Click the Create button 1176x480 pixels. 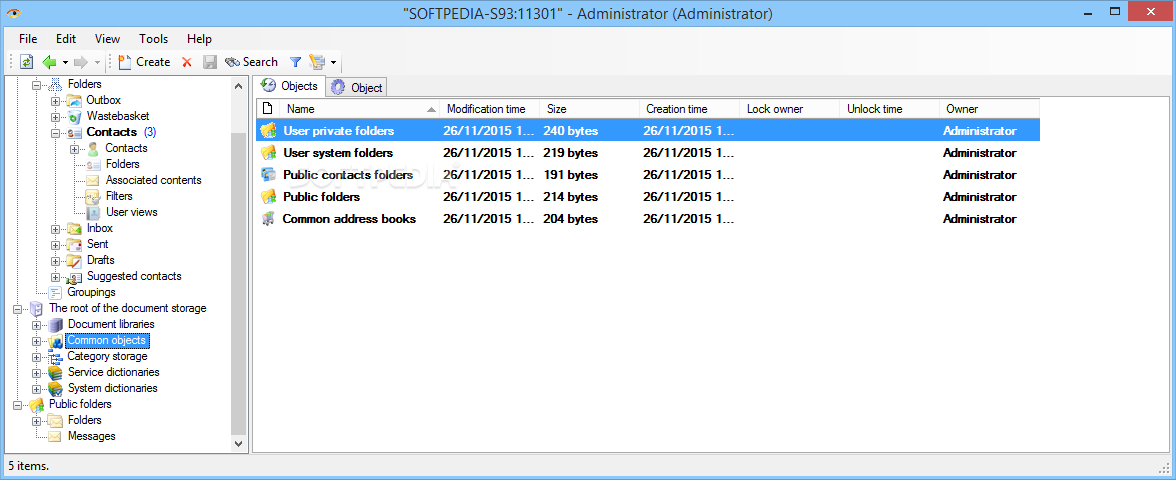[x=144, y=62]
